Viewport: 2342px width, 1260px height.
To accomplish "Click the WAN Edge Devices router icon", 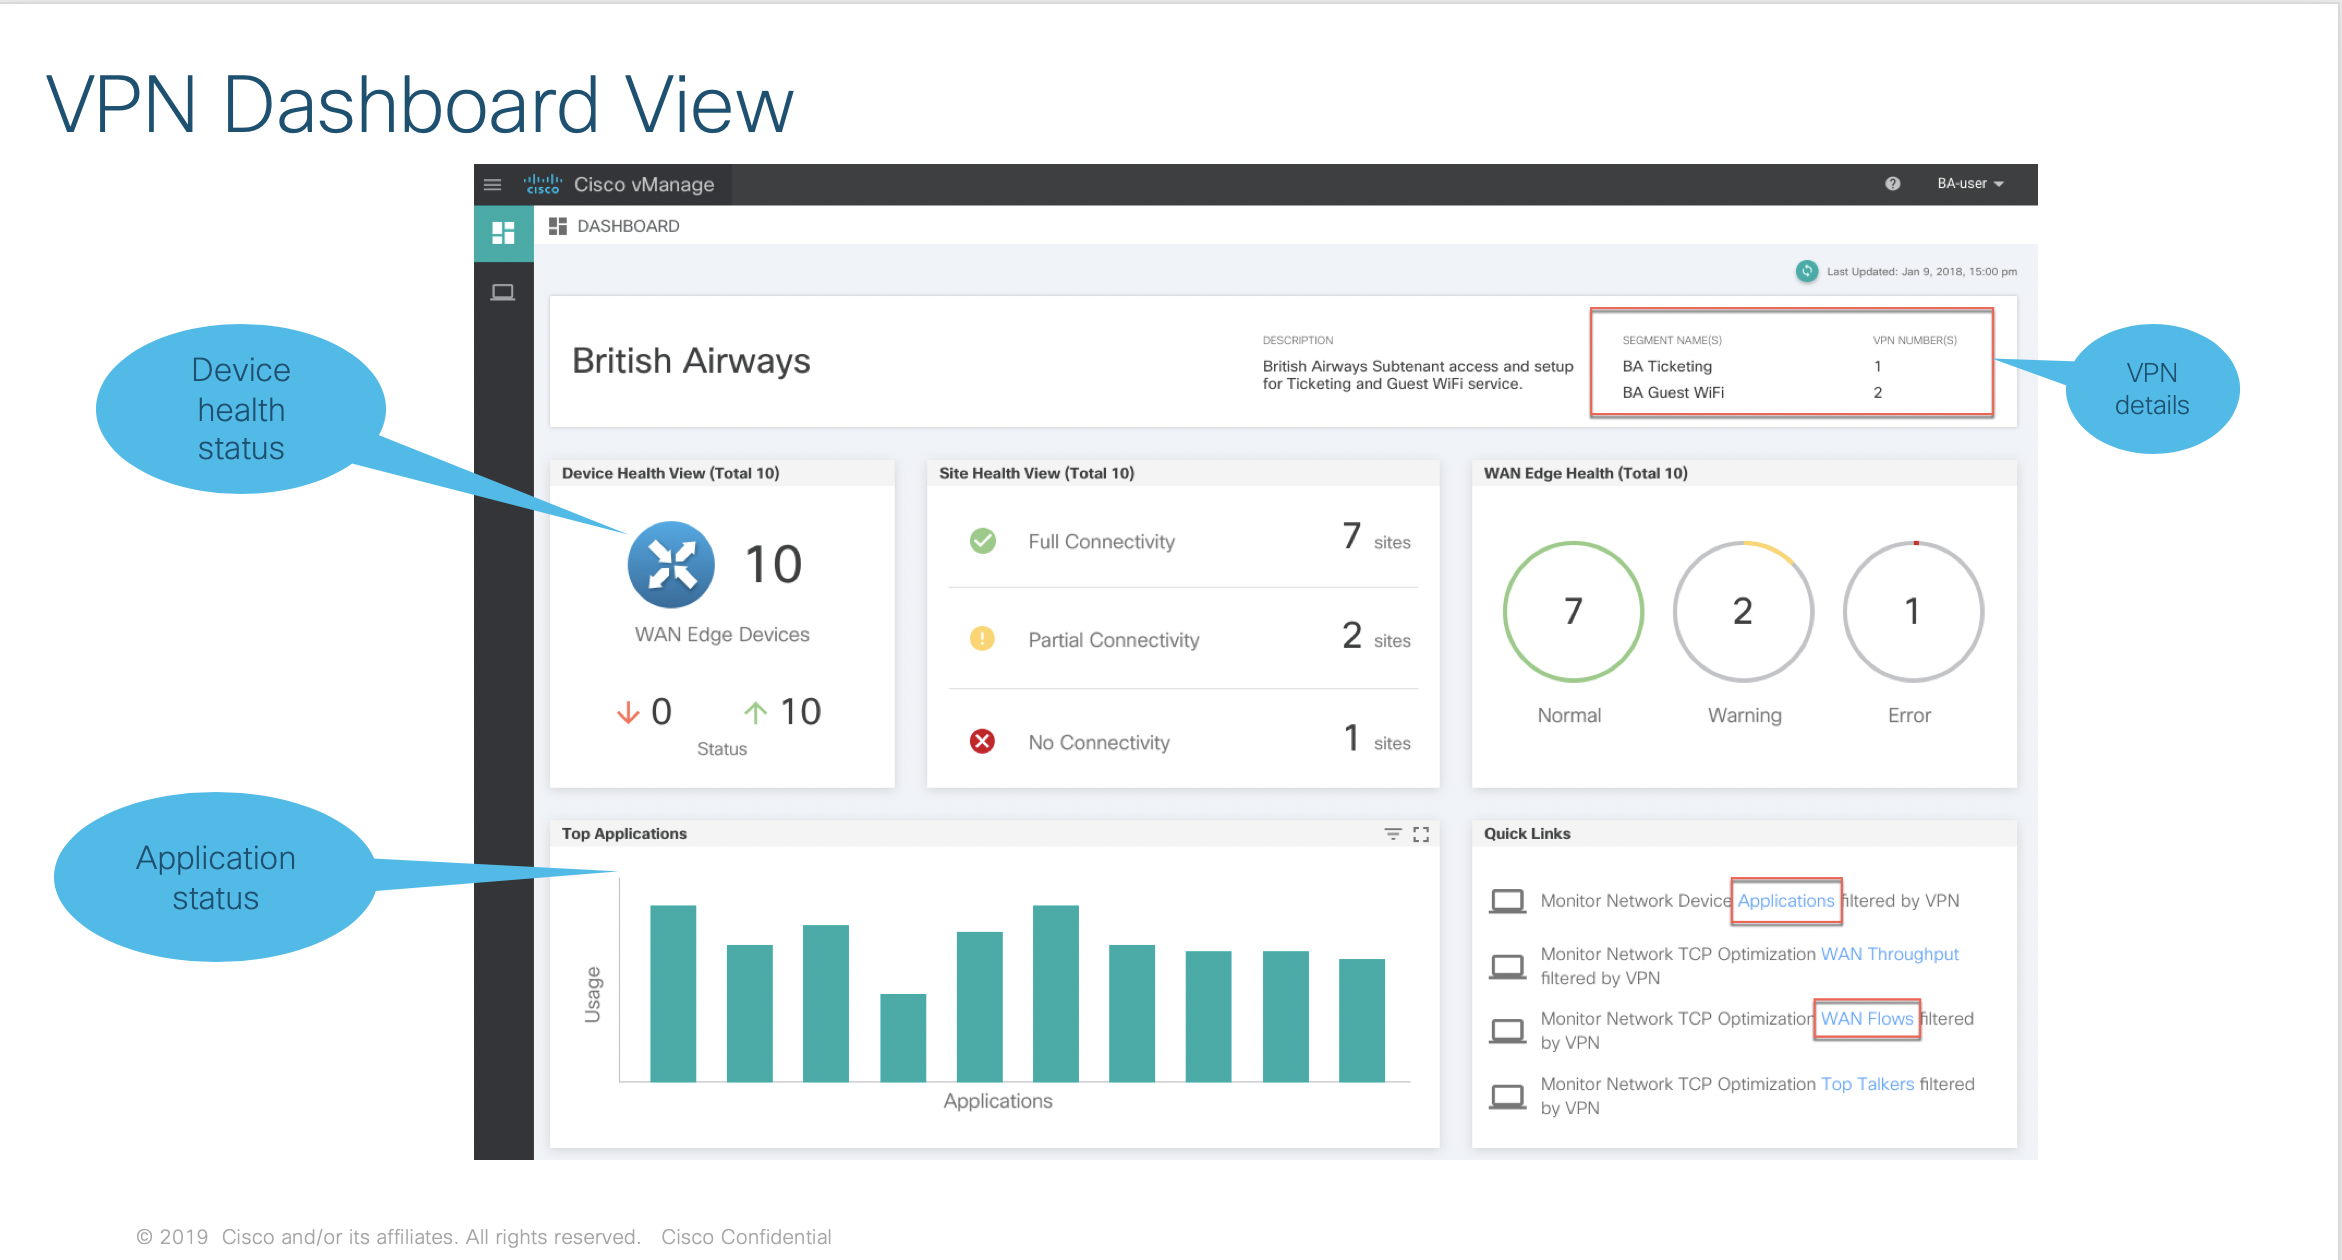I will pyautogui.click(x=671, y=565).
